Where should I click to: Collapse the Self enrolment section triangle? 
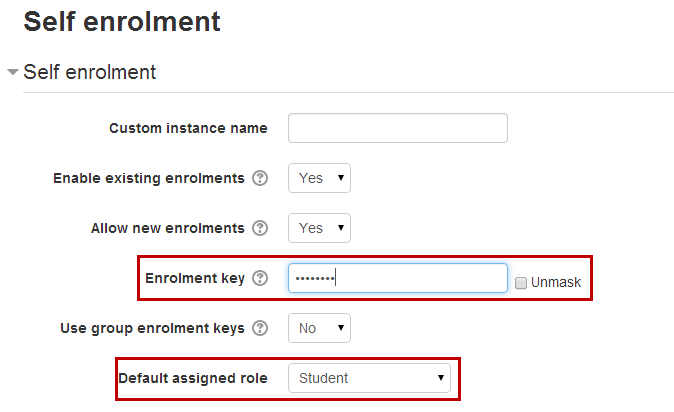click(13, 73)
